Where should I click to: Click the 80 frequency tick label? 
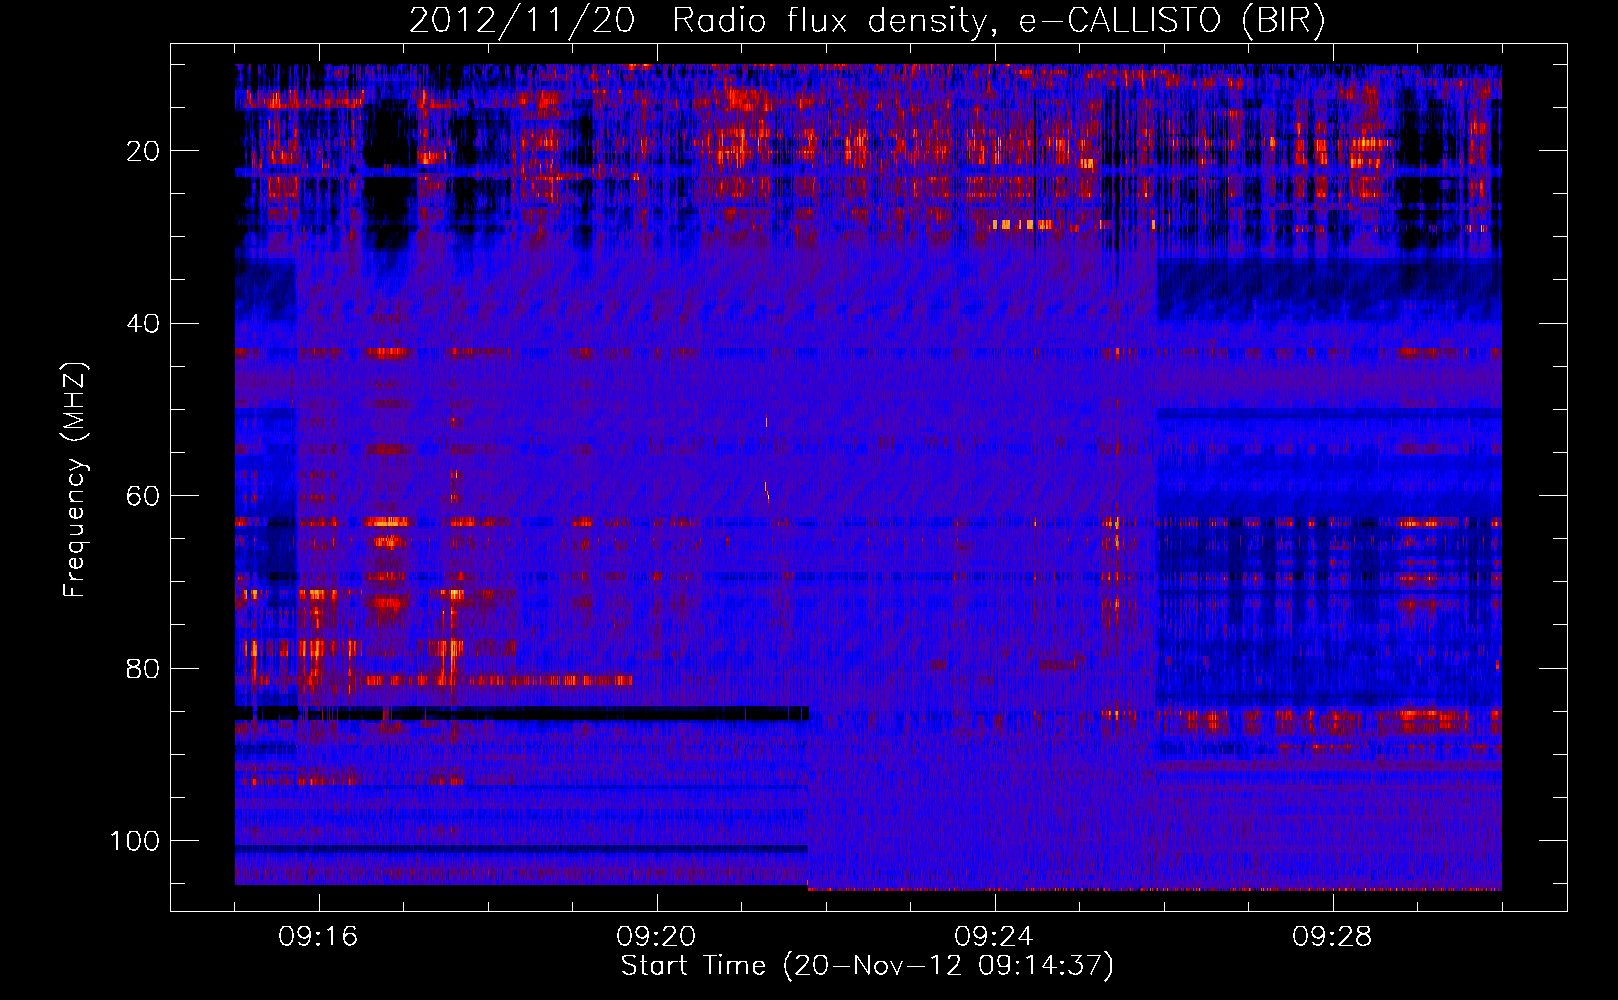(144, 668)
